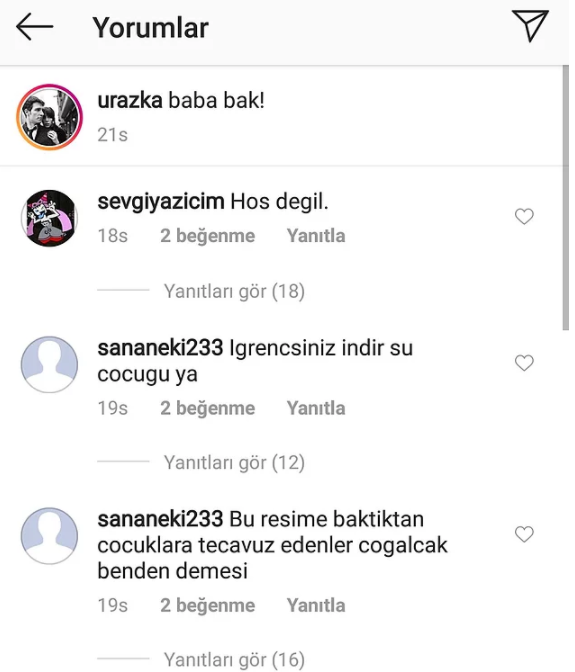Tap the paper plane share icon

[530, 26]
